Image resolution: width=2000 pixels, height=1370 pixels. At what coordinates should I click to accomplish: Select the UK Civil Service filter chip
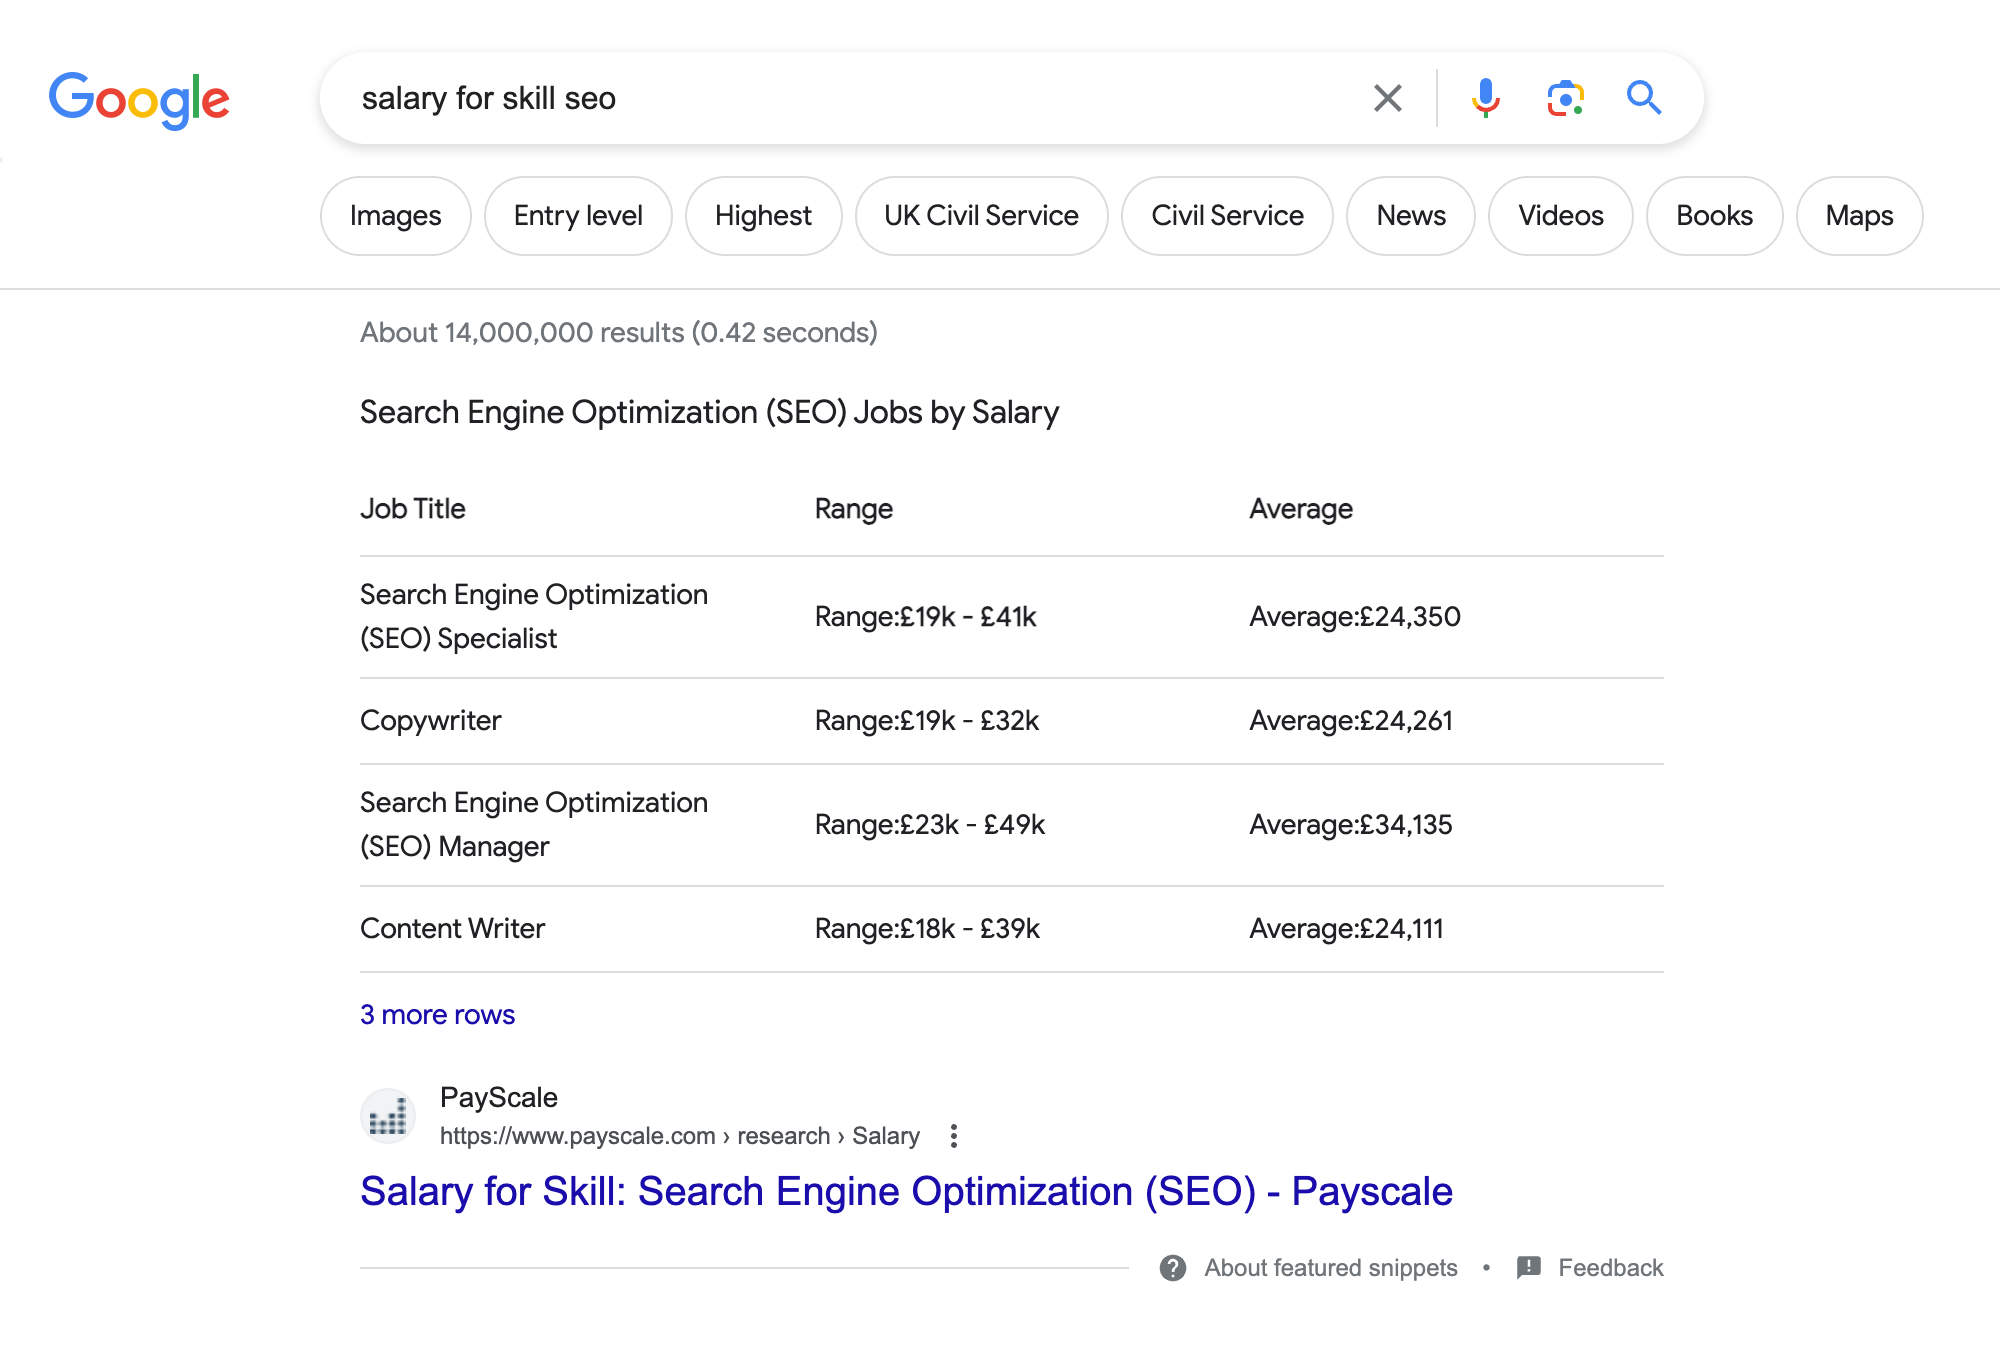981,216
